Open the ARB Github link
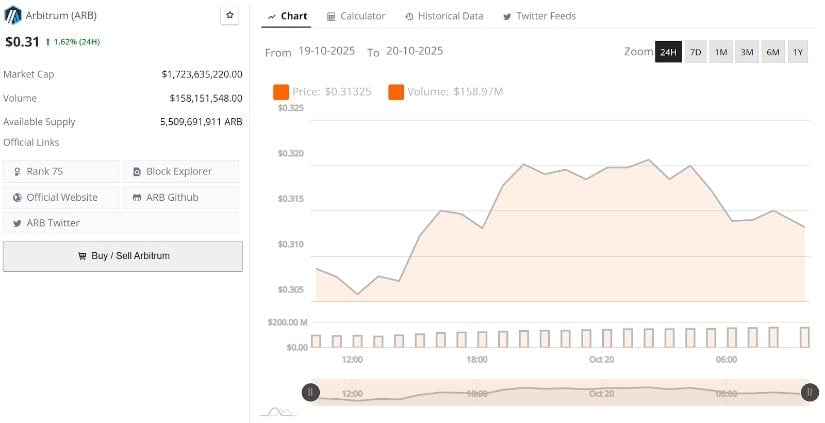 point(181,197)
